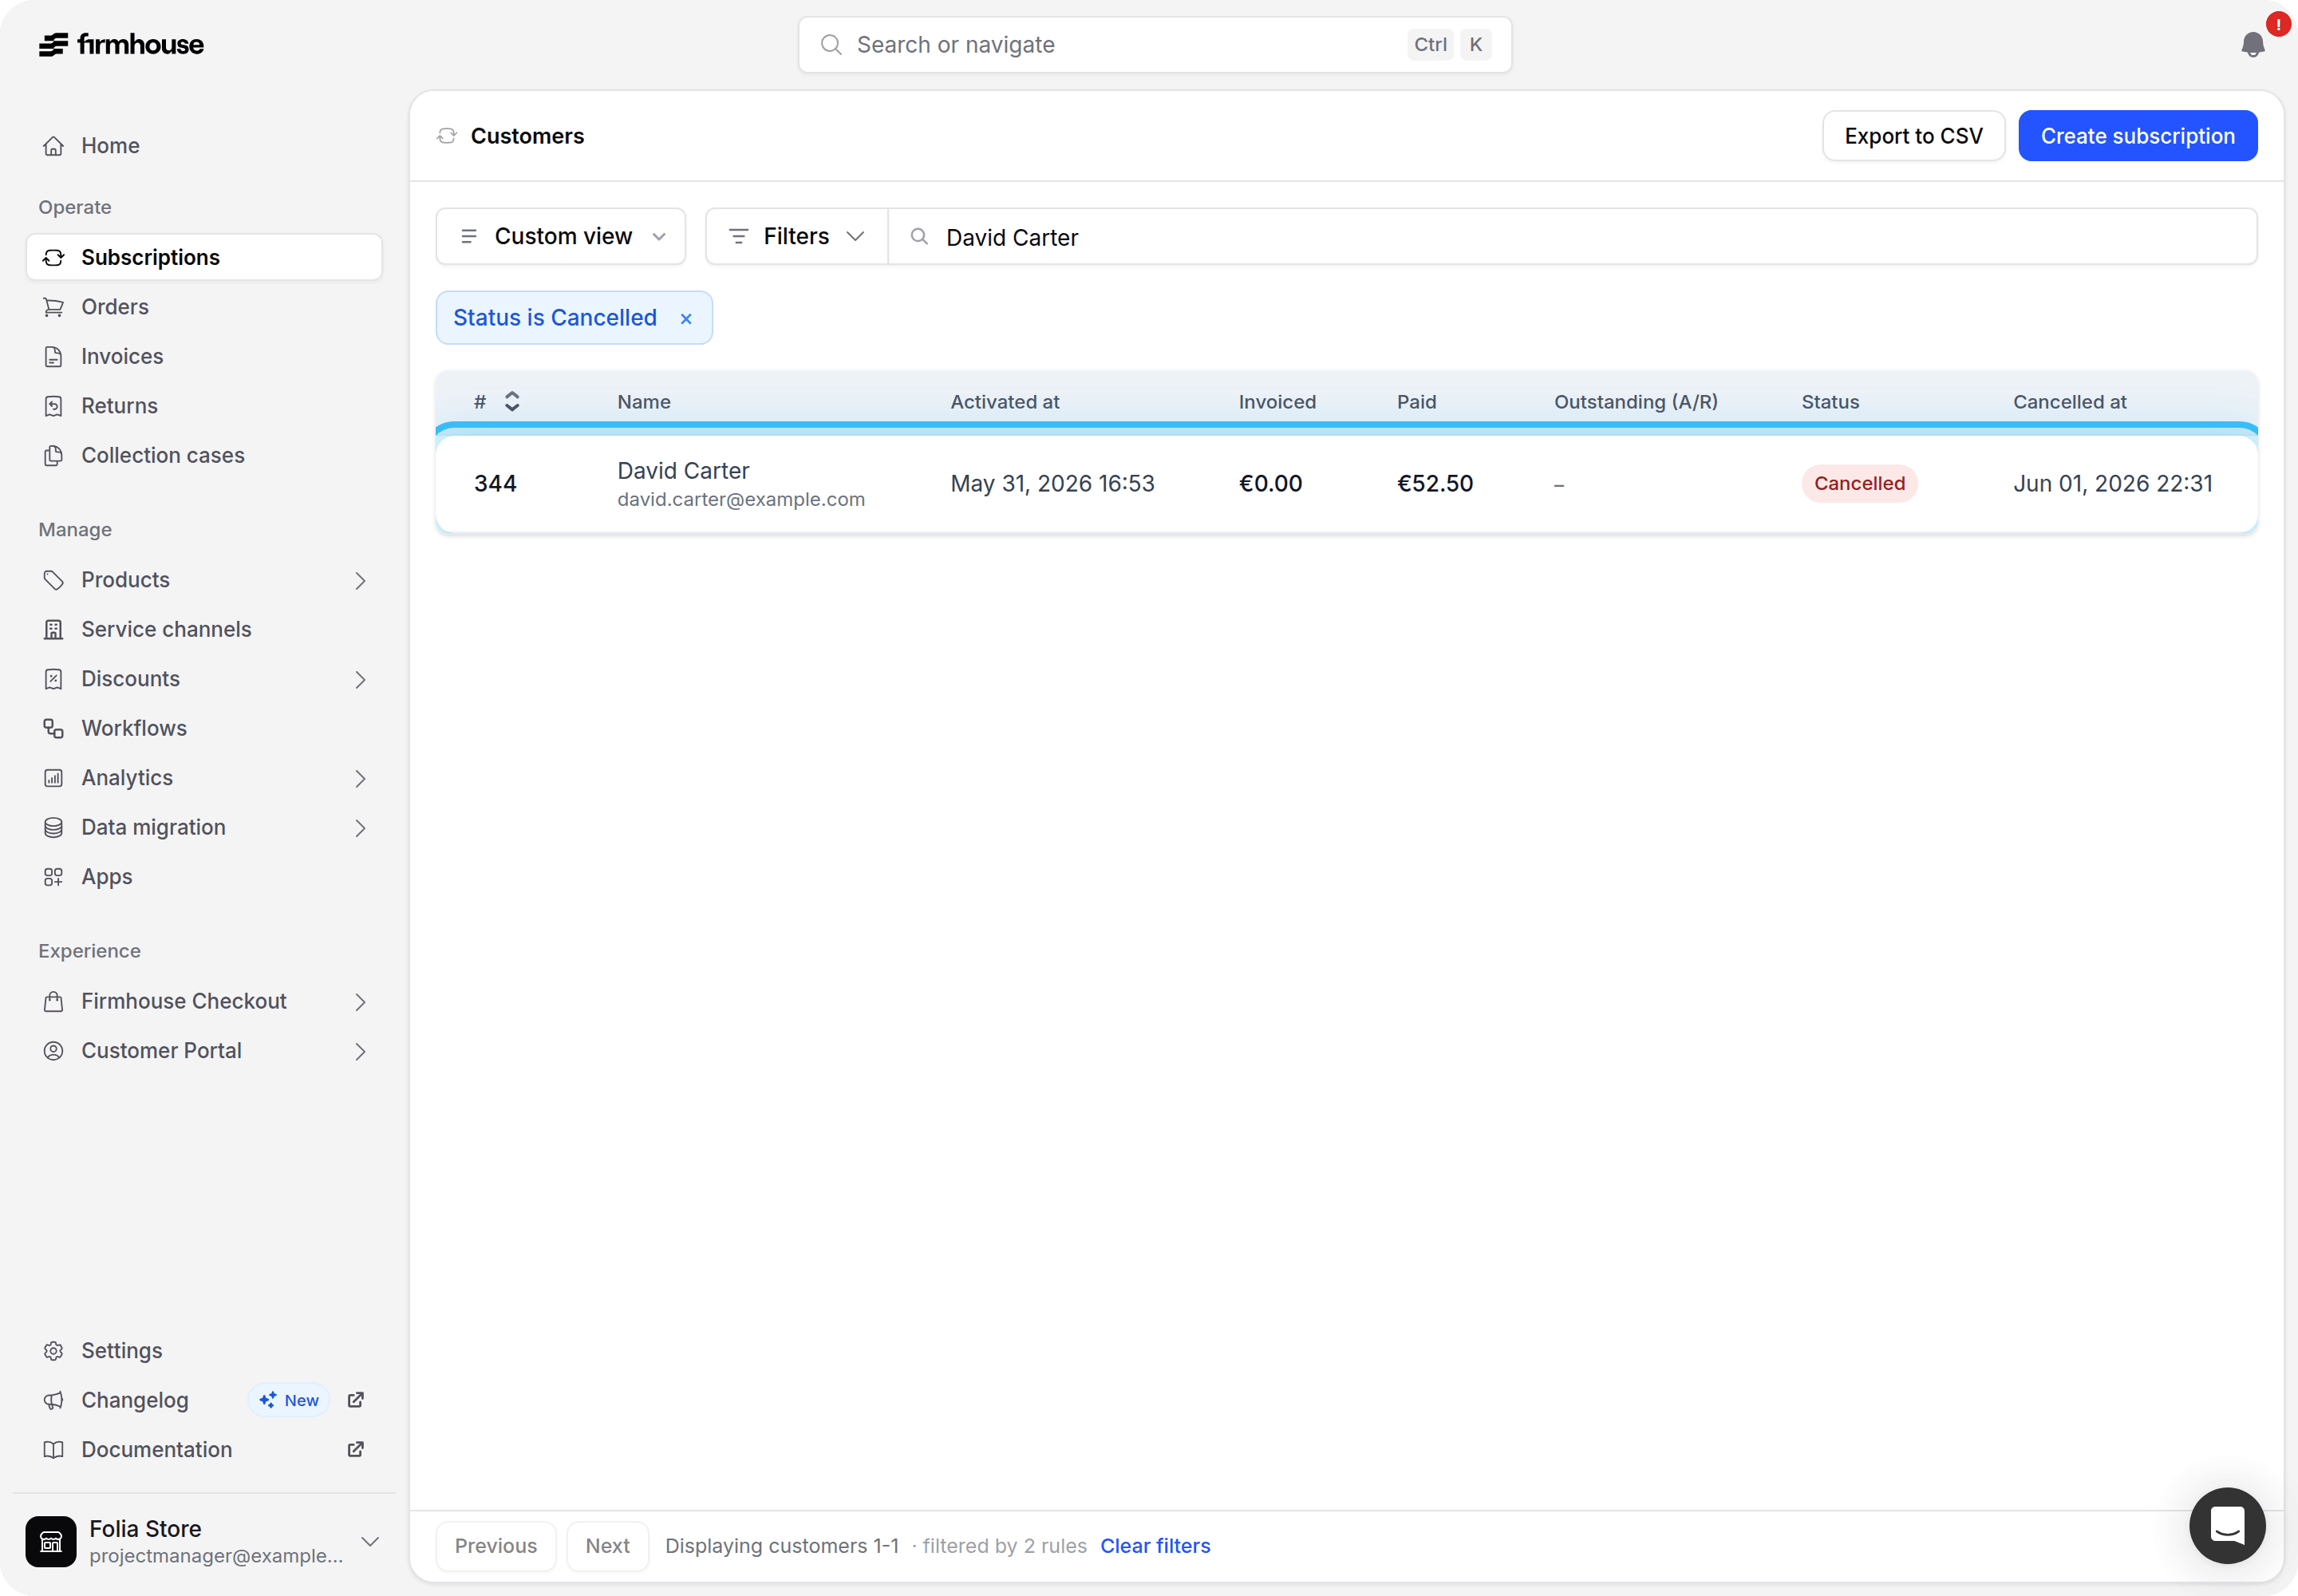Click the Workflows icon
Image resolution: width=2298 pixels, height=1596 pixels.
click(x=54, y=729)
